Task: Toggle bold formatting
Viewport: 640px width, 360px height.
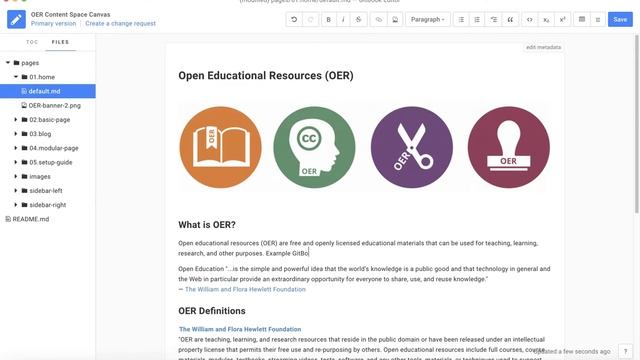Action: [x=329, y=19]
